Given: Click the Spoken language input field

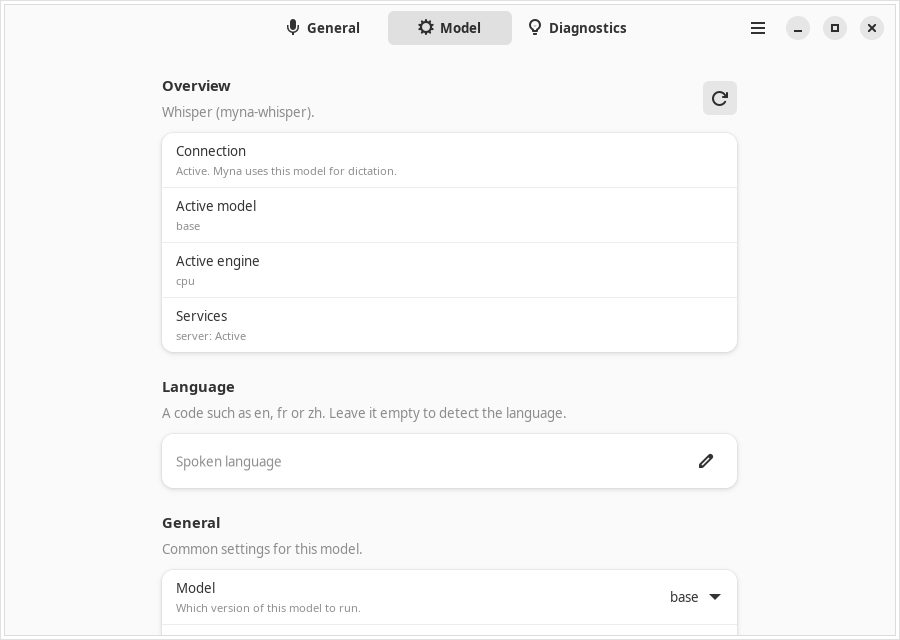Looking at the screenshot, I should pyautogui.click(x=449, y=461).
